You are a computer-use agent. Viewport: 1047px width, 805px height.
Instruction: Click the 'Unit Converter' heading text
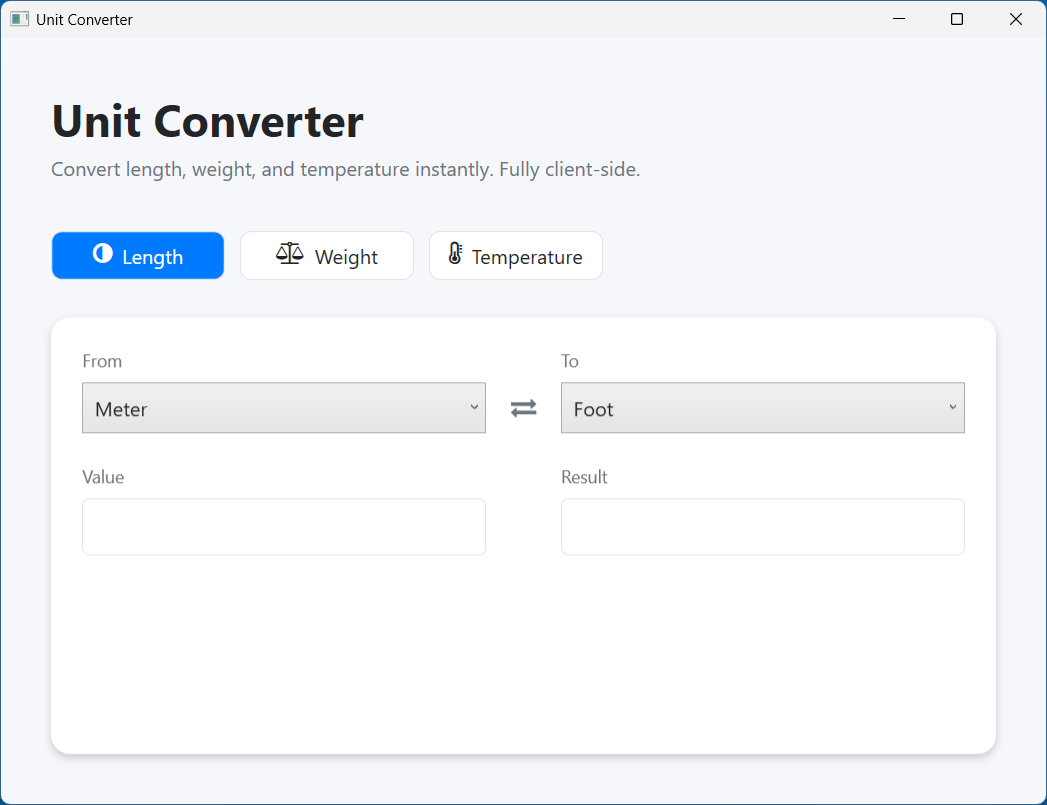pos(207,121)
